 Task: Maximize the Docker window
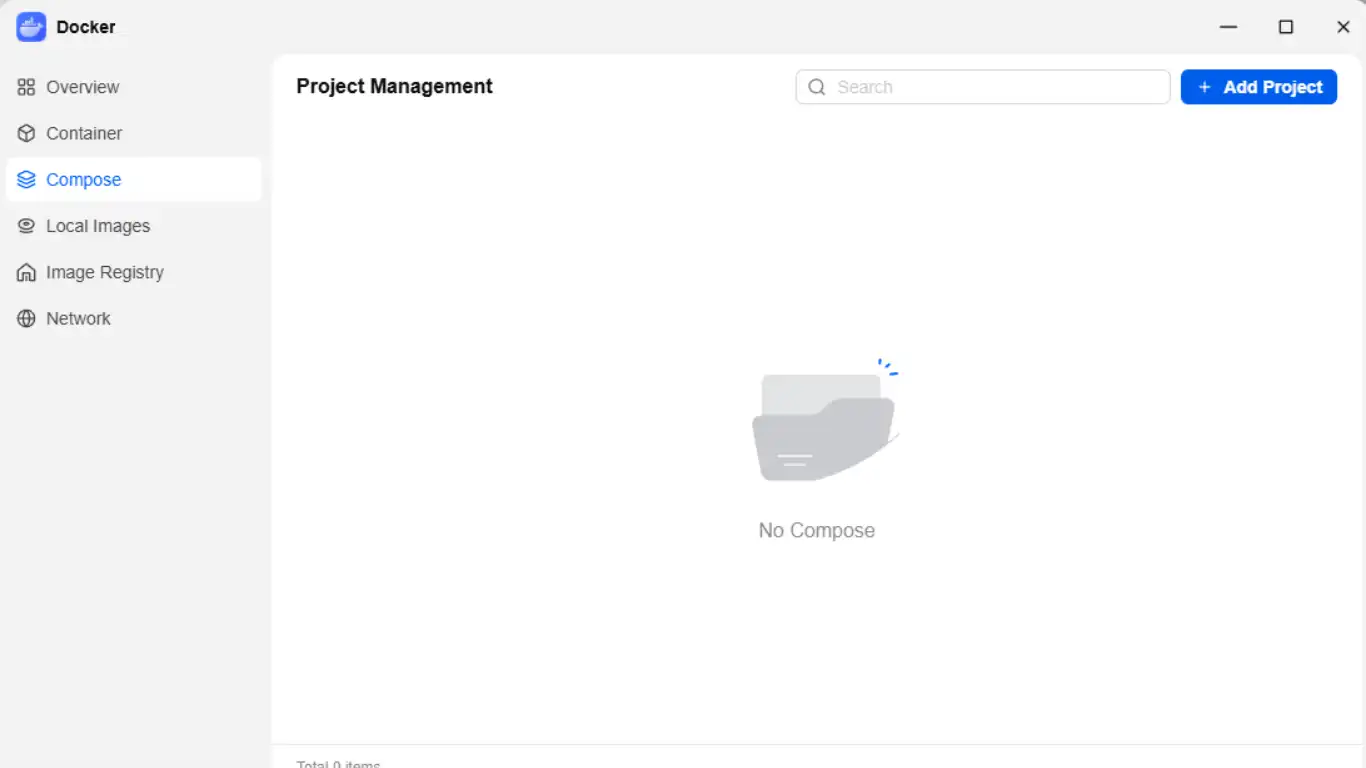pyautogui.click(x=1286, y=27)
